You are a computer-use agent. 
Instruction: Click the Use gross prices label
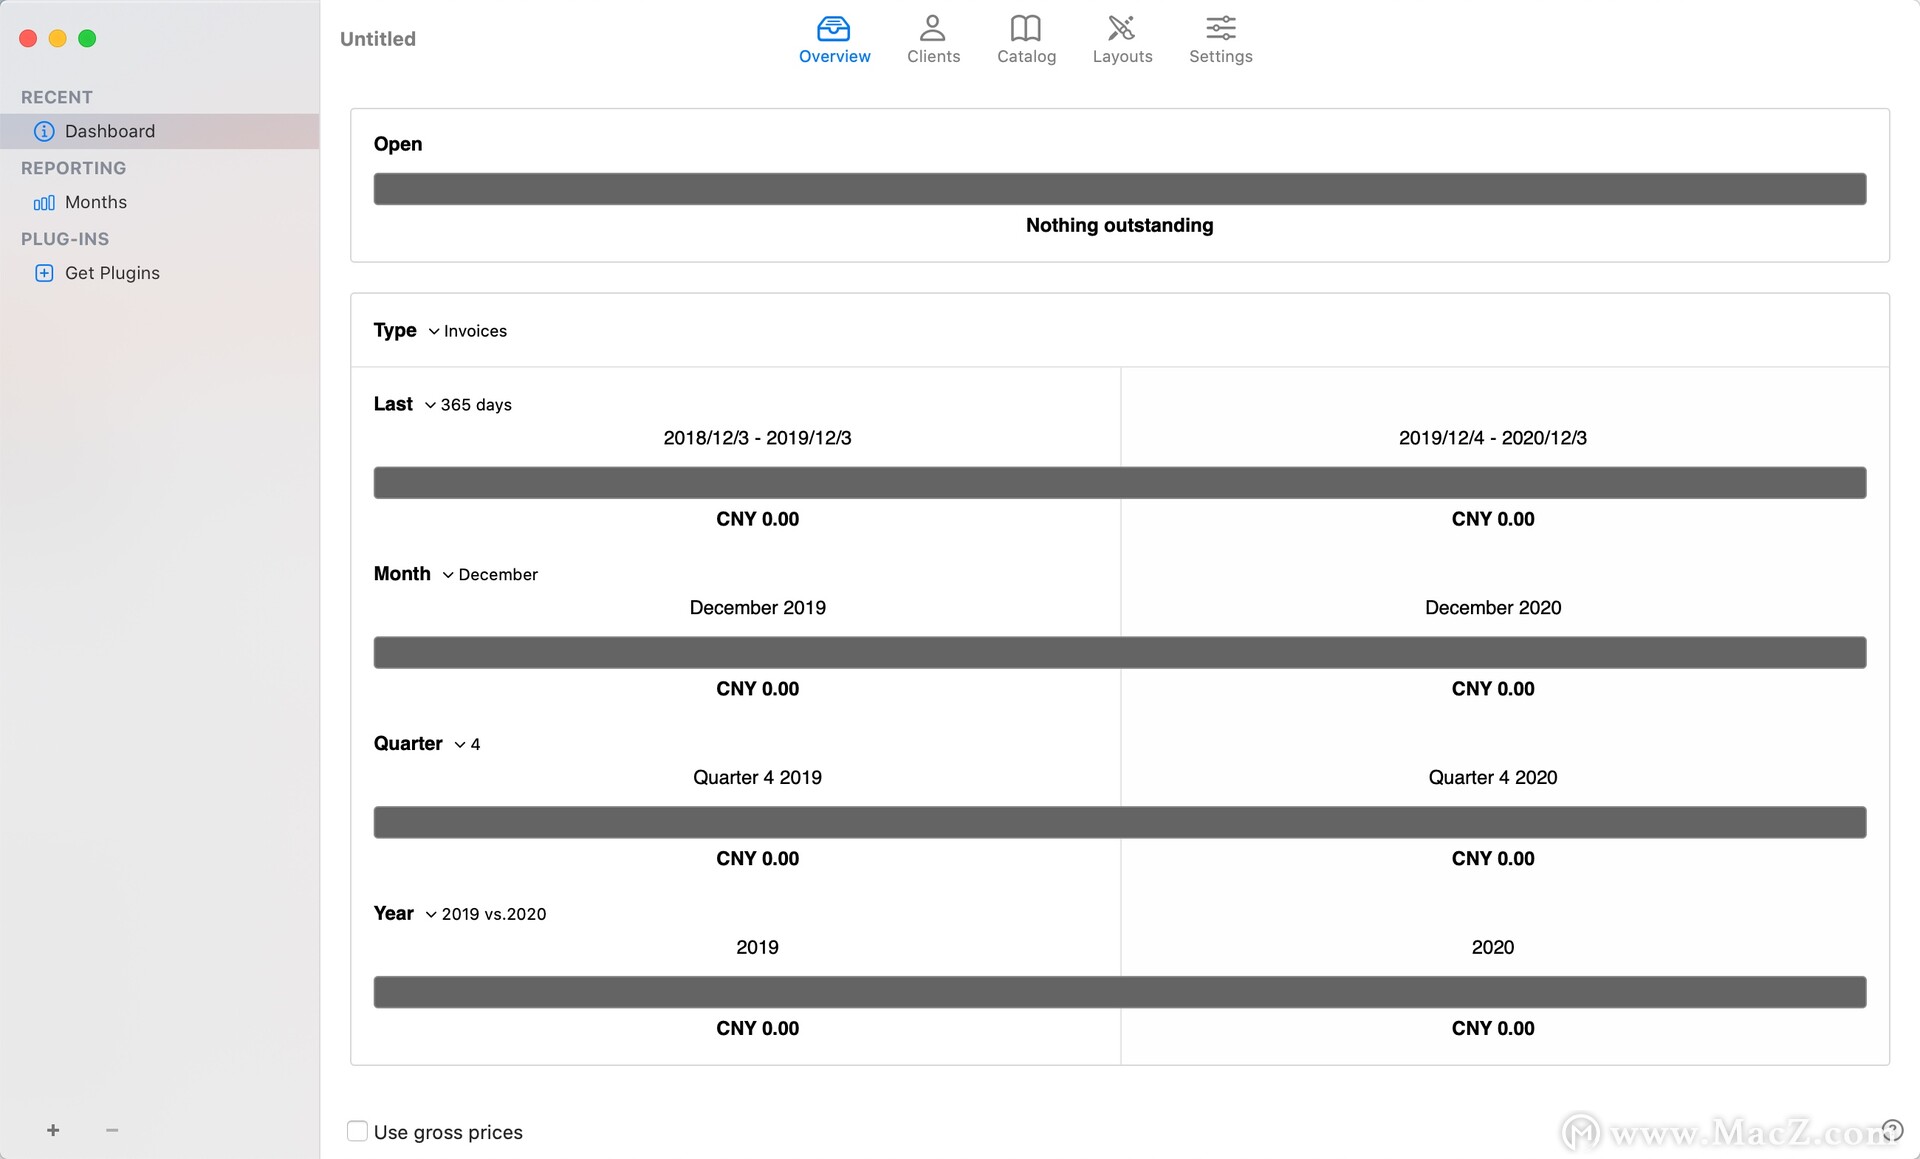coord(448,1133)
